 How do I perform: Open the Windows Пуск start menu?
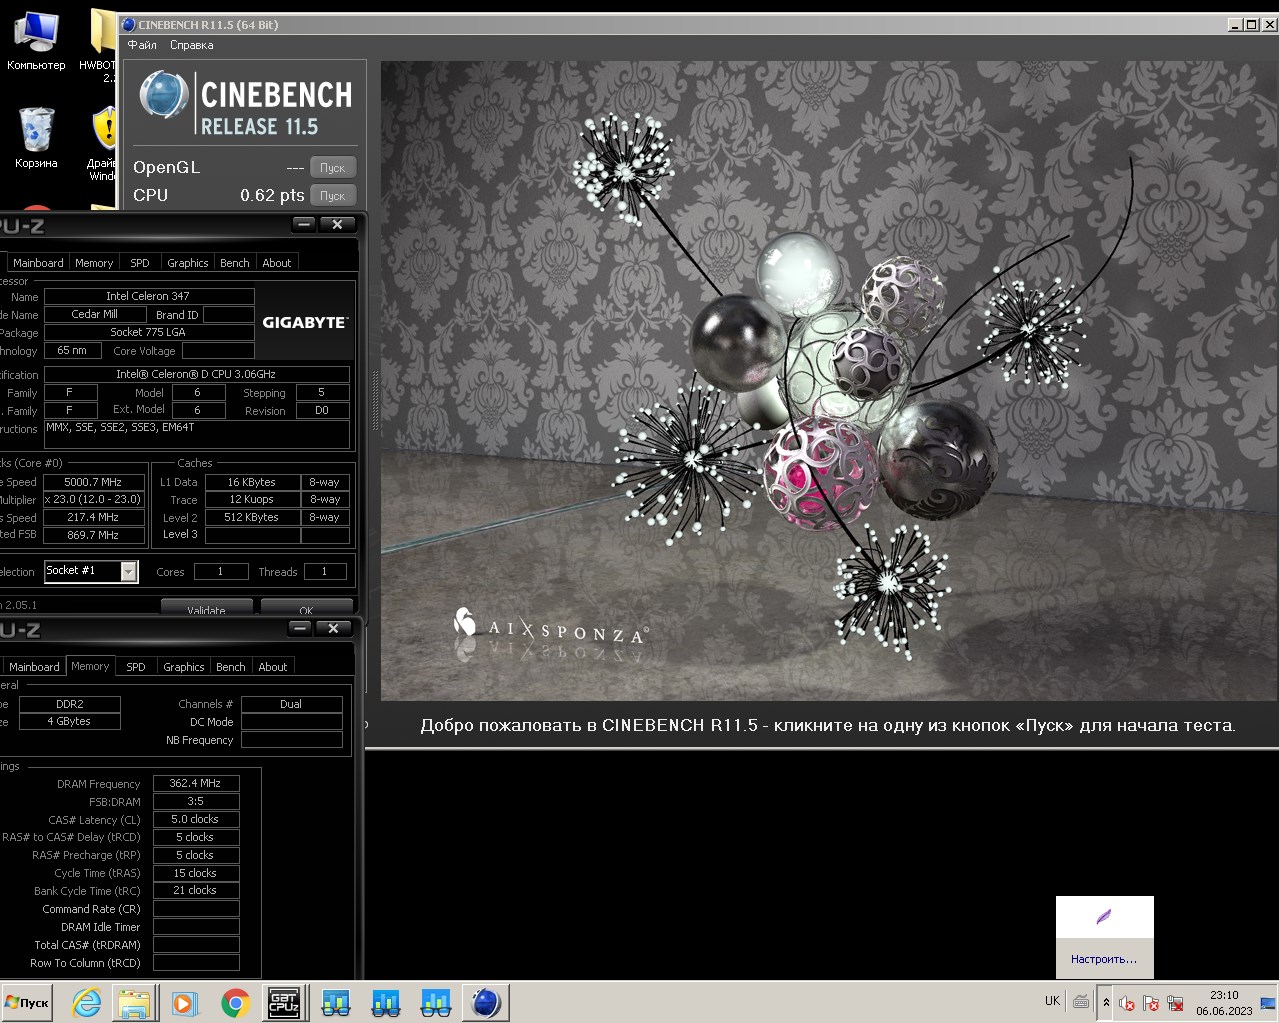27,1002
